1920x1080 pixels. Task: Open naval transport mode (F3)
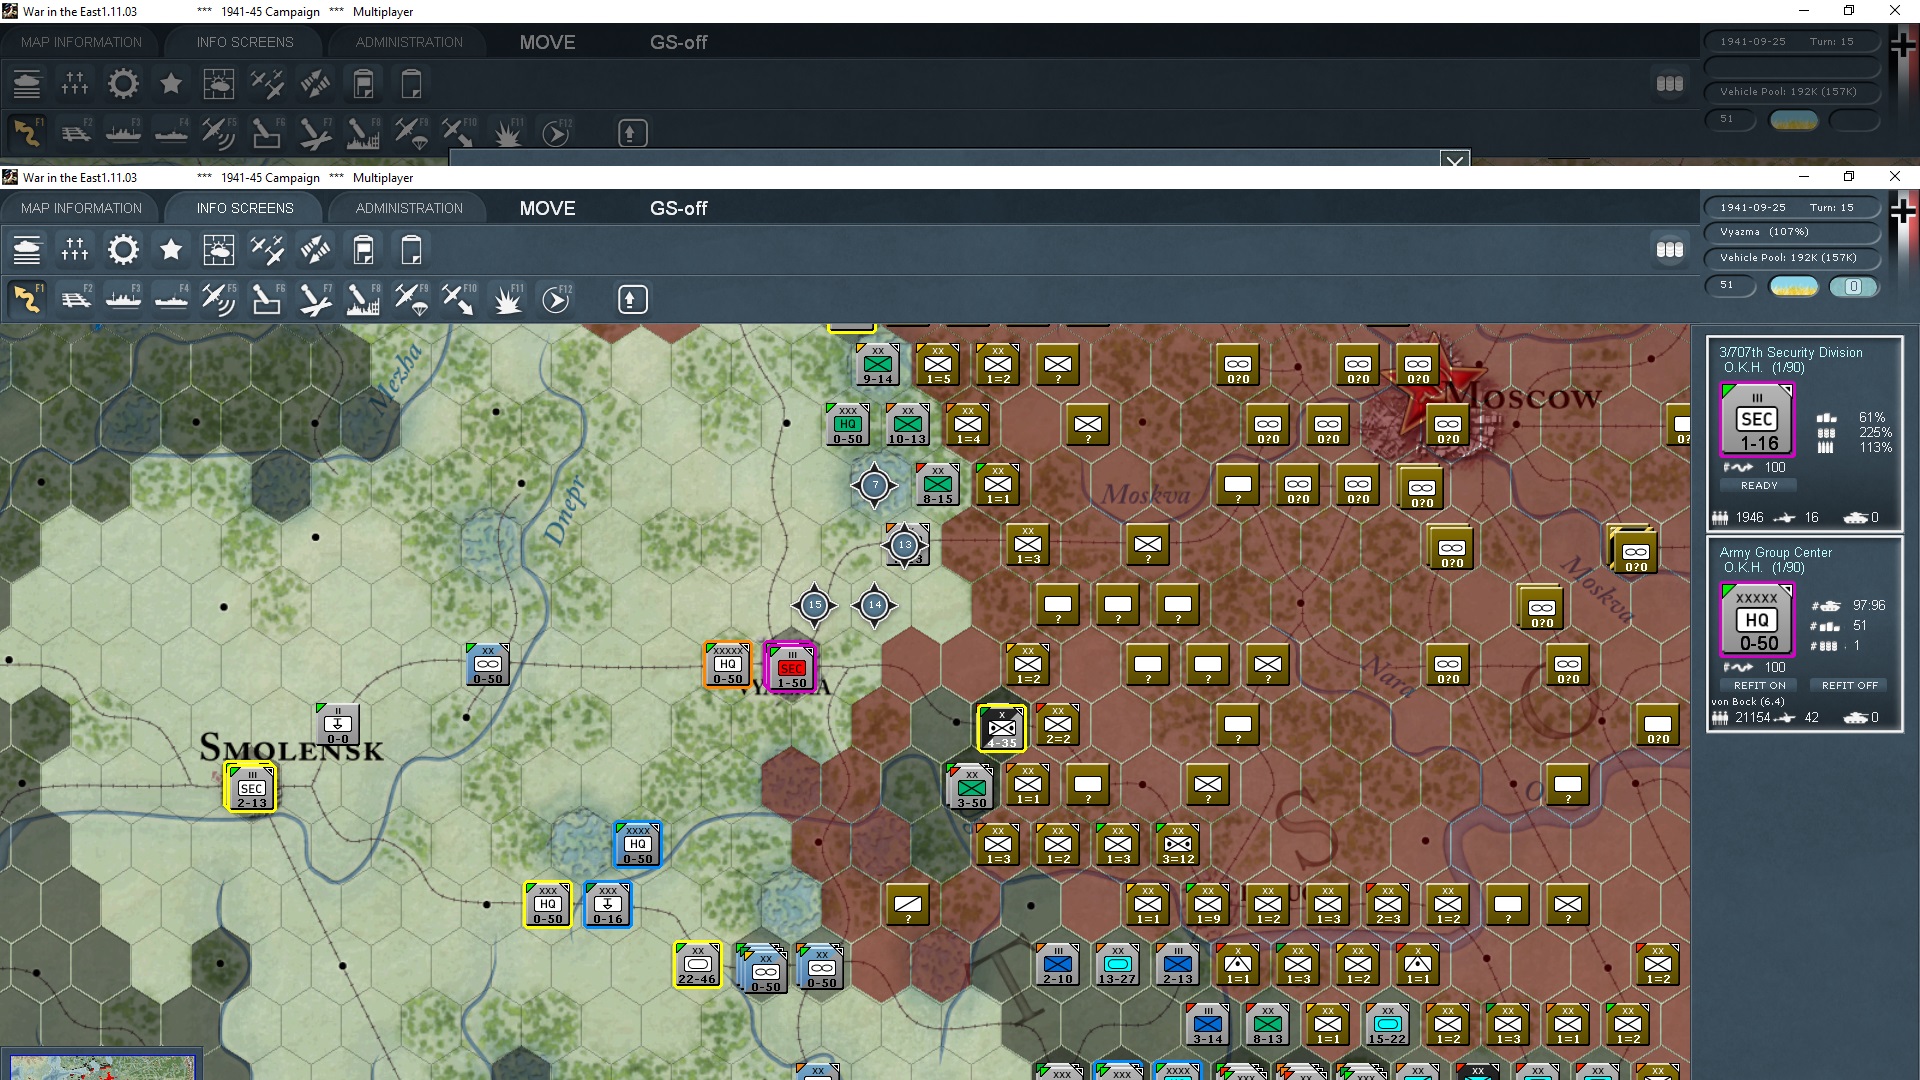pos(123,299)
